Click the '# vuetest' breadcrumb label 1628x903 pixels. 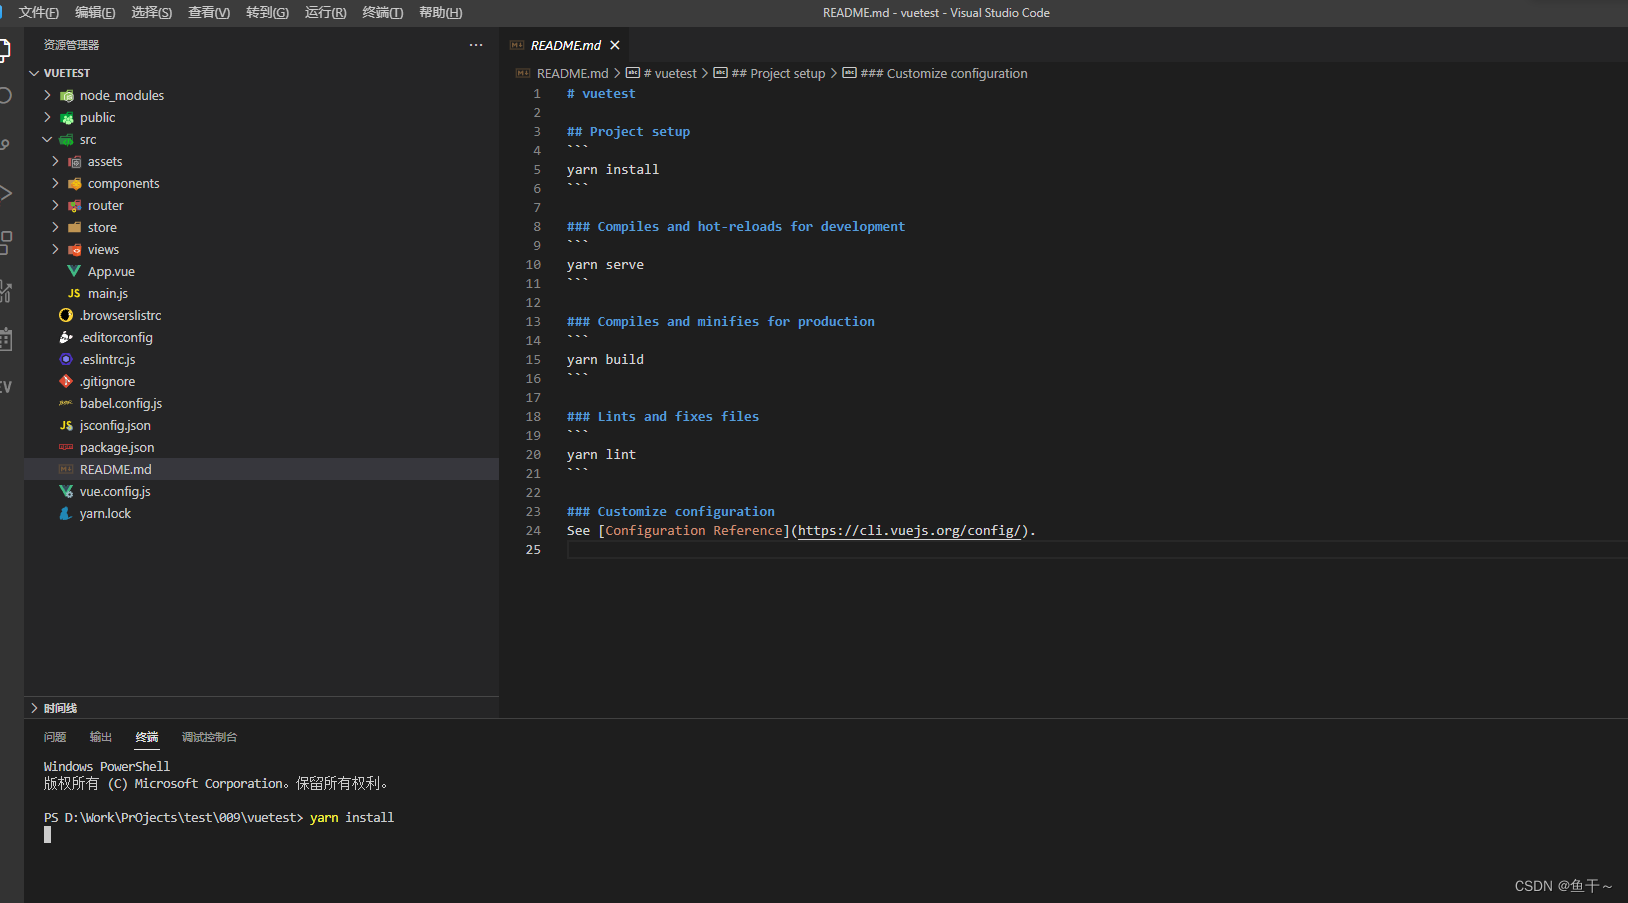(x=670, y=73)
